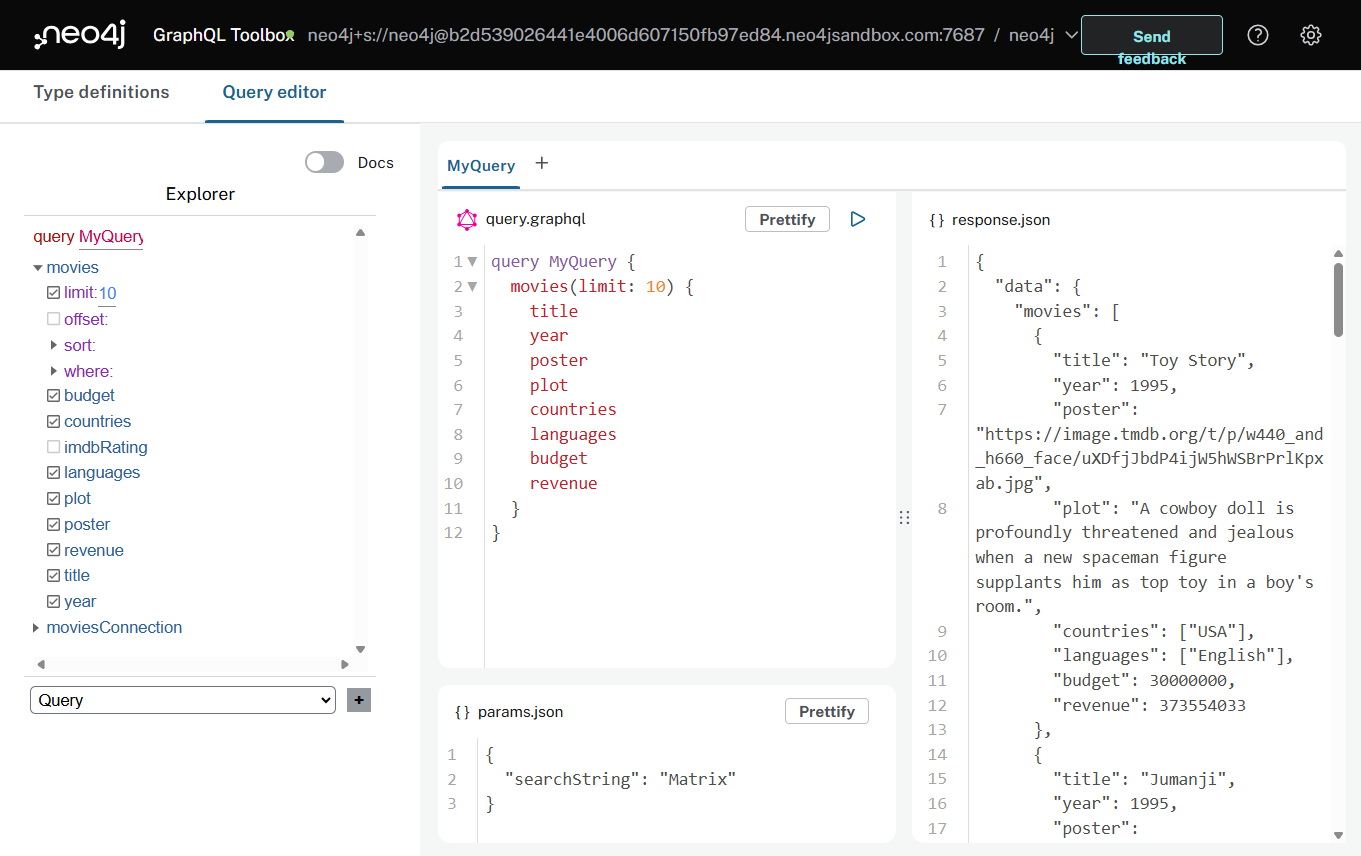
Task: Click the response panel vertical scrollbar thumb
Action: point(1338,300)
